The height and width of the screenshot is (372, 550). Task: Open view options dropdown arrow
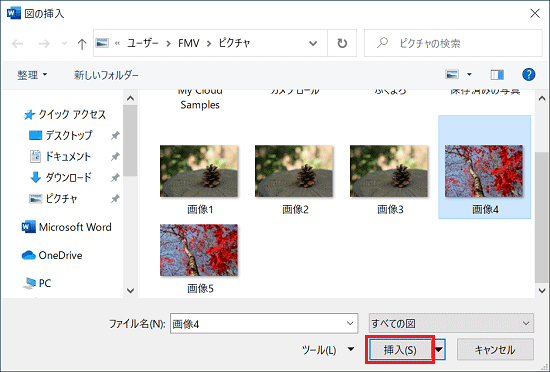pyautogui.click(x=469, y=74)
